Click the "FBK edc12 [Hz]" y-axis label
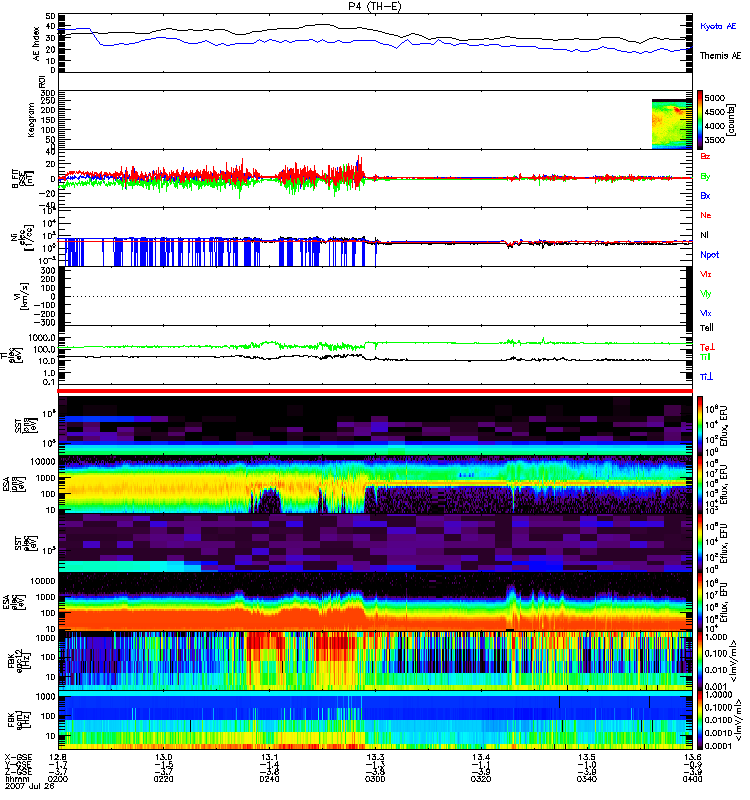Viewport: 750px width, 800px height. [x=20, y=661]
